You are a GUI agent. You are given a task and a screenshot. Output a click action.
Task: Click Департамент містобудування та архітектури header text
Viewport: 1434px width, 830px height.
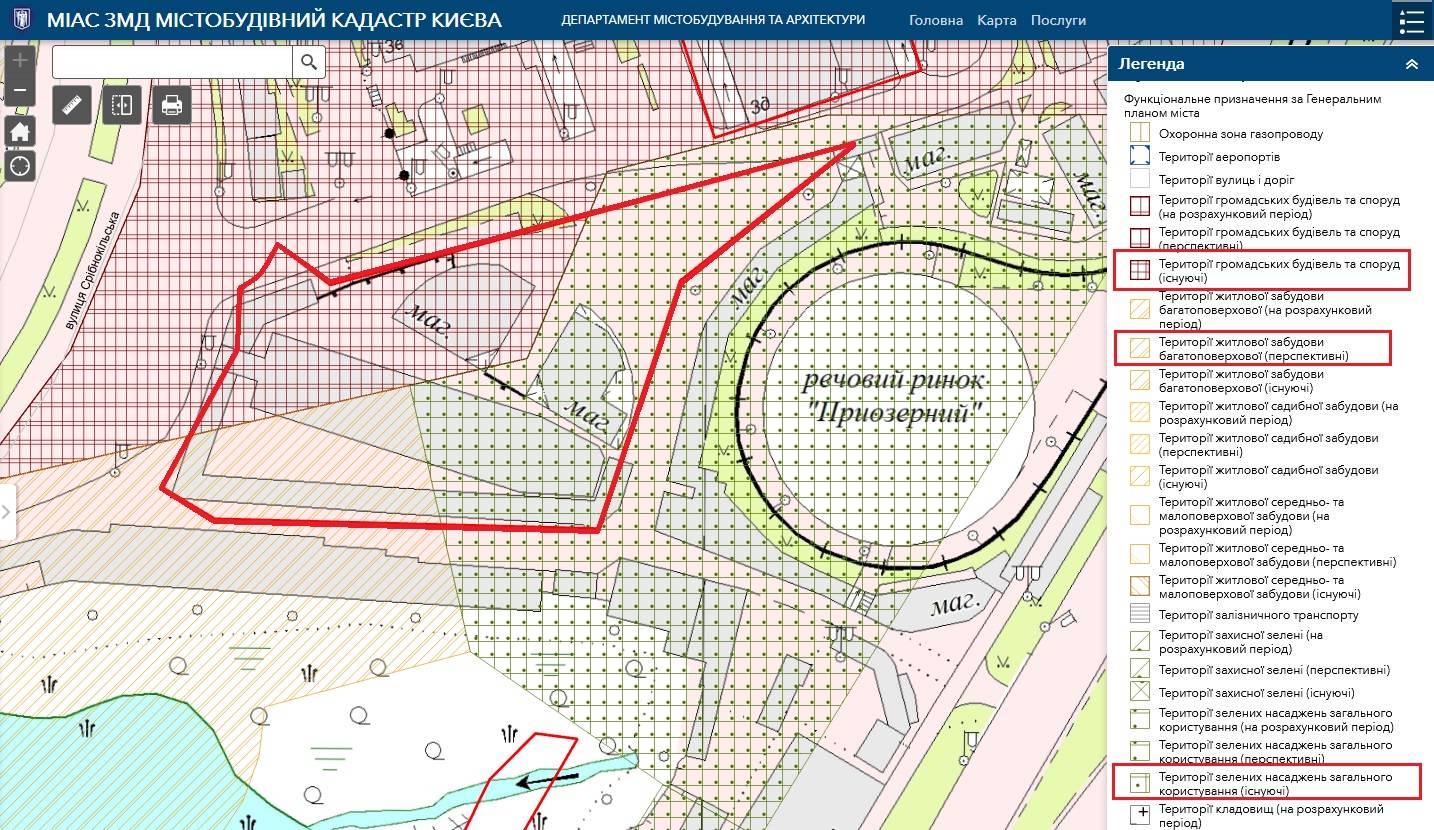tap(713, 20)
